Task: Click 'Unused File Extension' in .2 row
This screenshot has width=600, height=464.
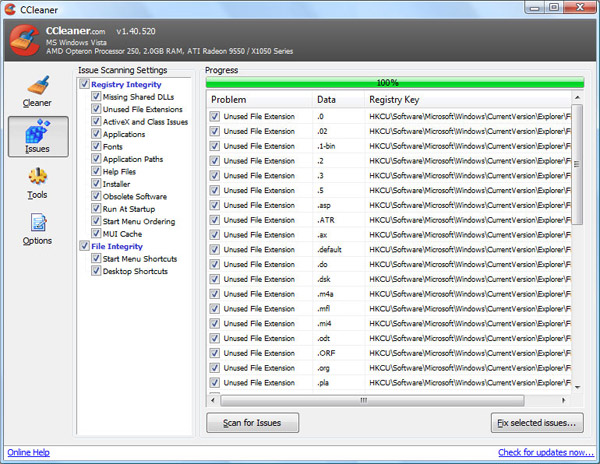Action: [x=259, y=161]
